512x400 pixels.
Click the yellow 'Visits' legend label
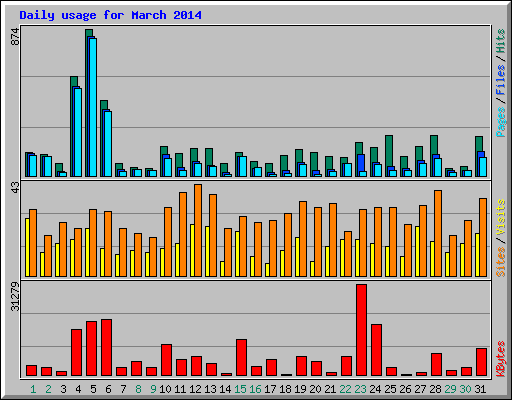[501, 218]
